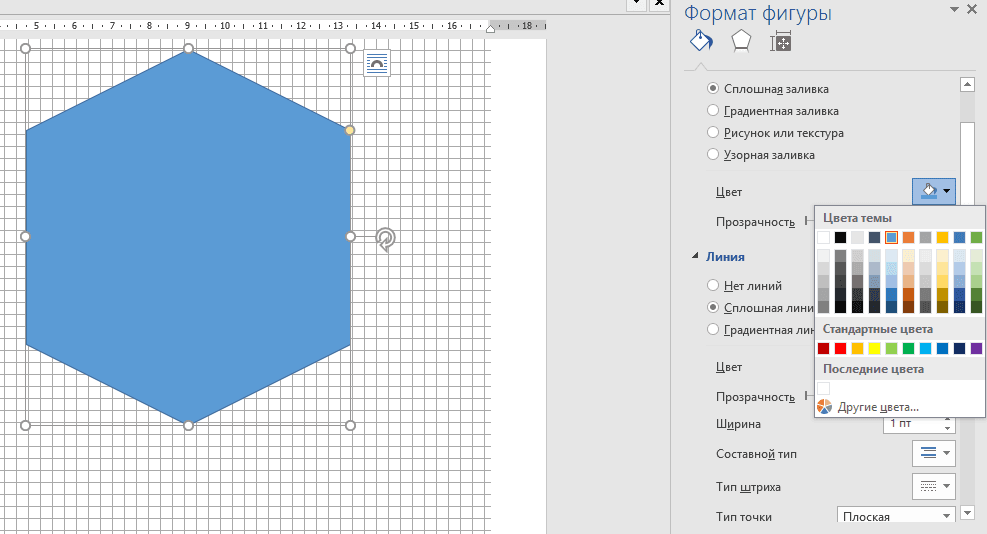Open the Fill & Line tab icon

(702, 41)
